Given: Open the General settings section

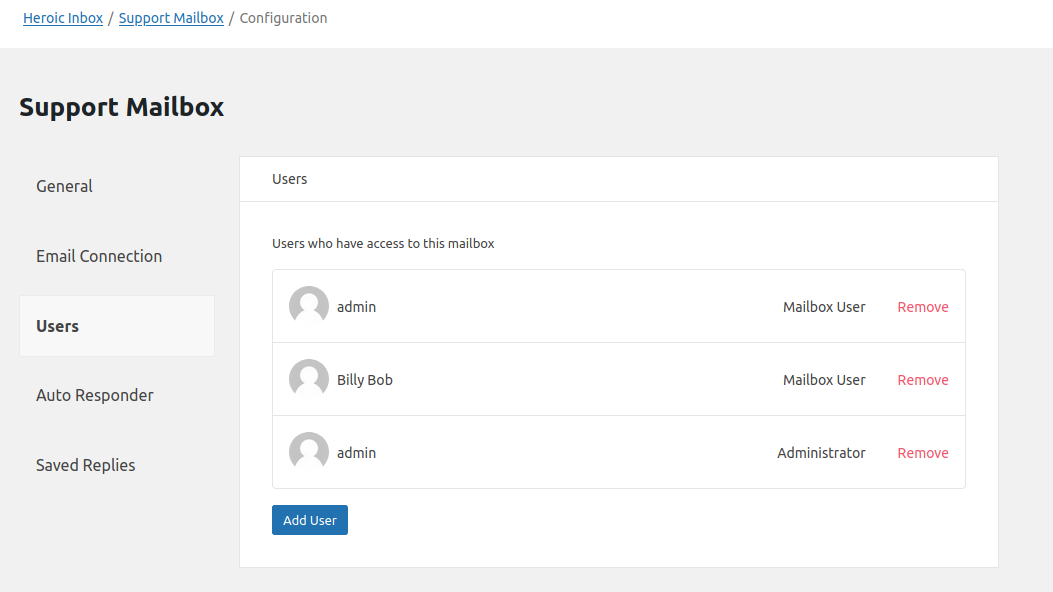Looking at the screenshot, I should 64,186.
